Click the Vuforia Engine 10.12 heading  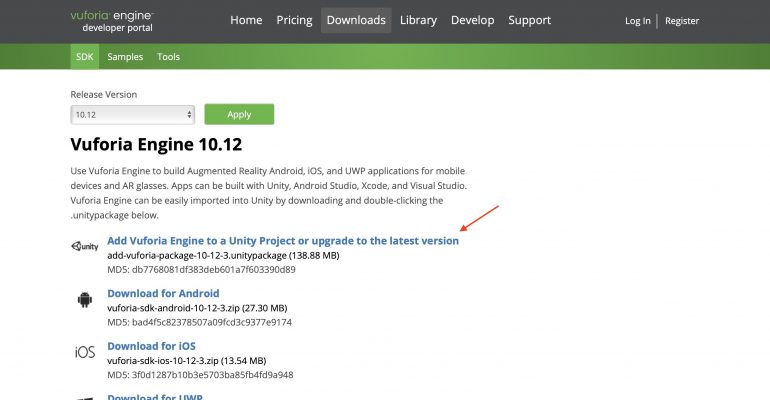point(156,144)
